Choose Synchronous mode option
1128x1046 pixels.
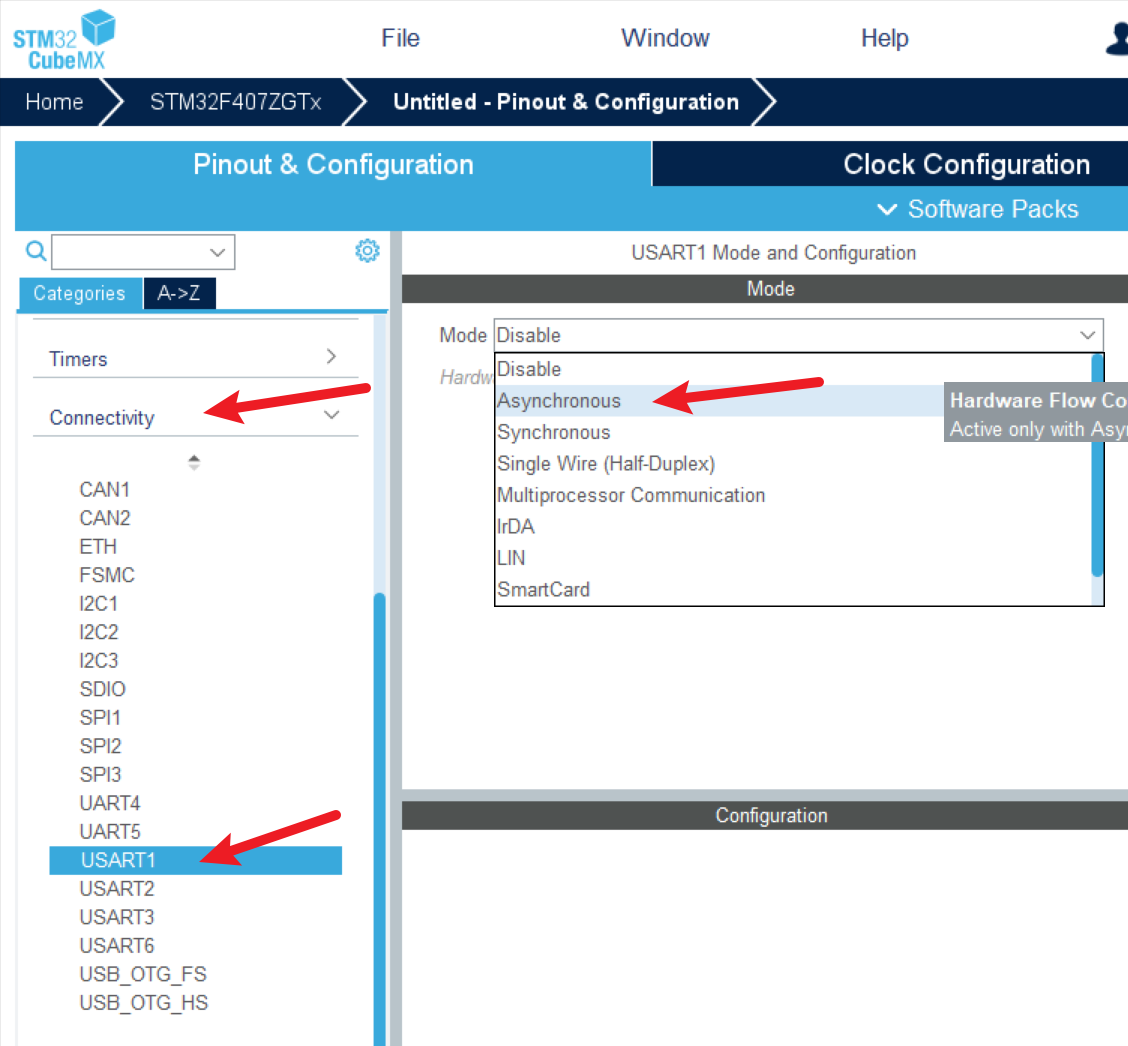pyautogui.click(x=793, y=432)
